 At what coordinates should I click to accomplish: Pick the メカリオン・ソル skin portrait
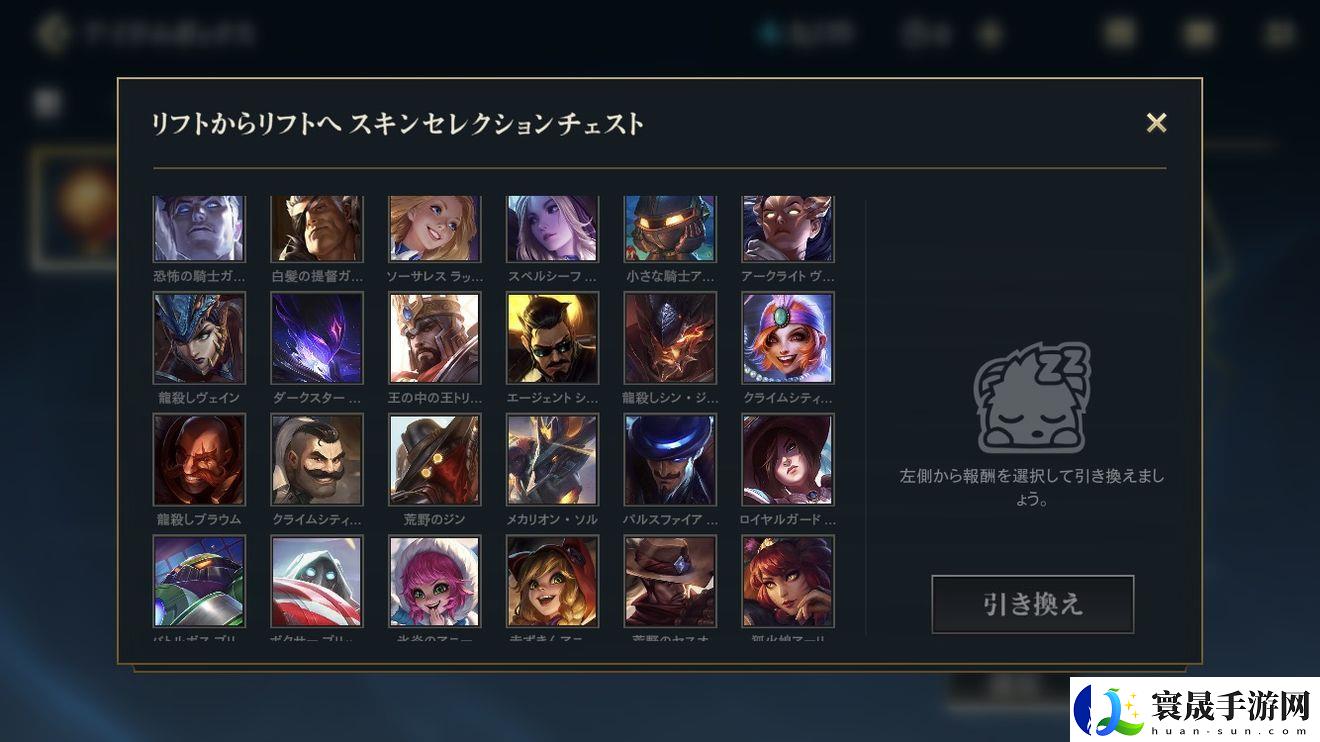point(553,460)
